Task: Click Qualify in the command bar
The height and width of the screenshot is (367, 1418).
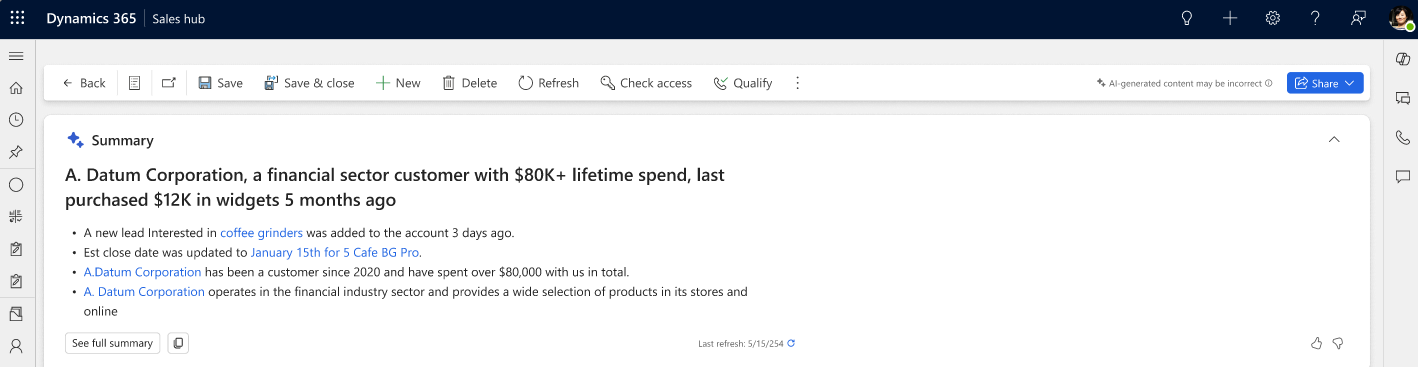Action: pos(743,83)
